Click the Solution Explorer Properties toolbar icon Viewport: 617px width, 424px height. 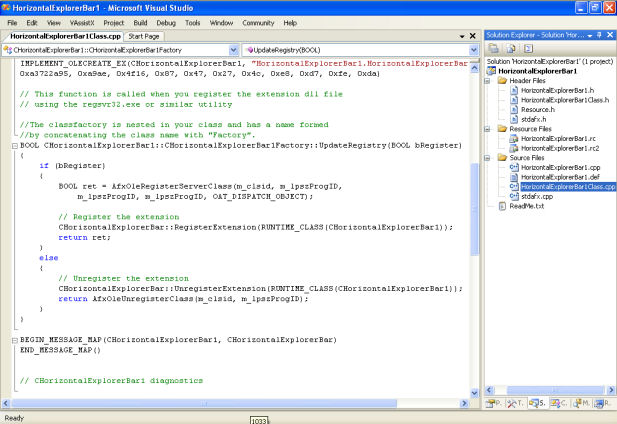493,47
